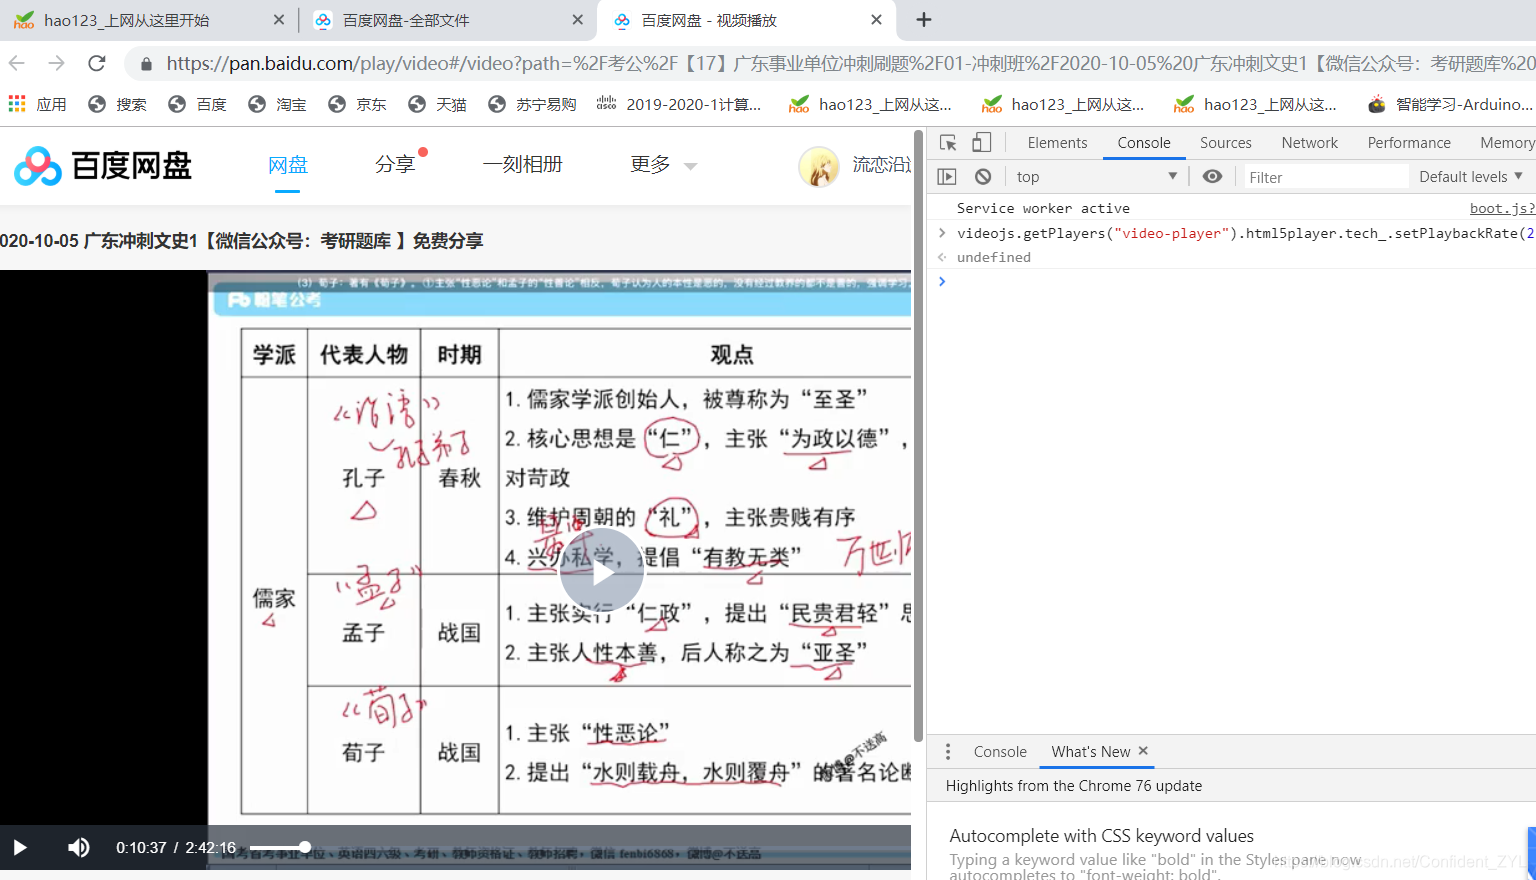Image resolution: width=1536 pixels, height=880 pixels.
Task: Play the video with center play button
Action: (x=602, y=571)
